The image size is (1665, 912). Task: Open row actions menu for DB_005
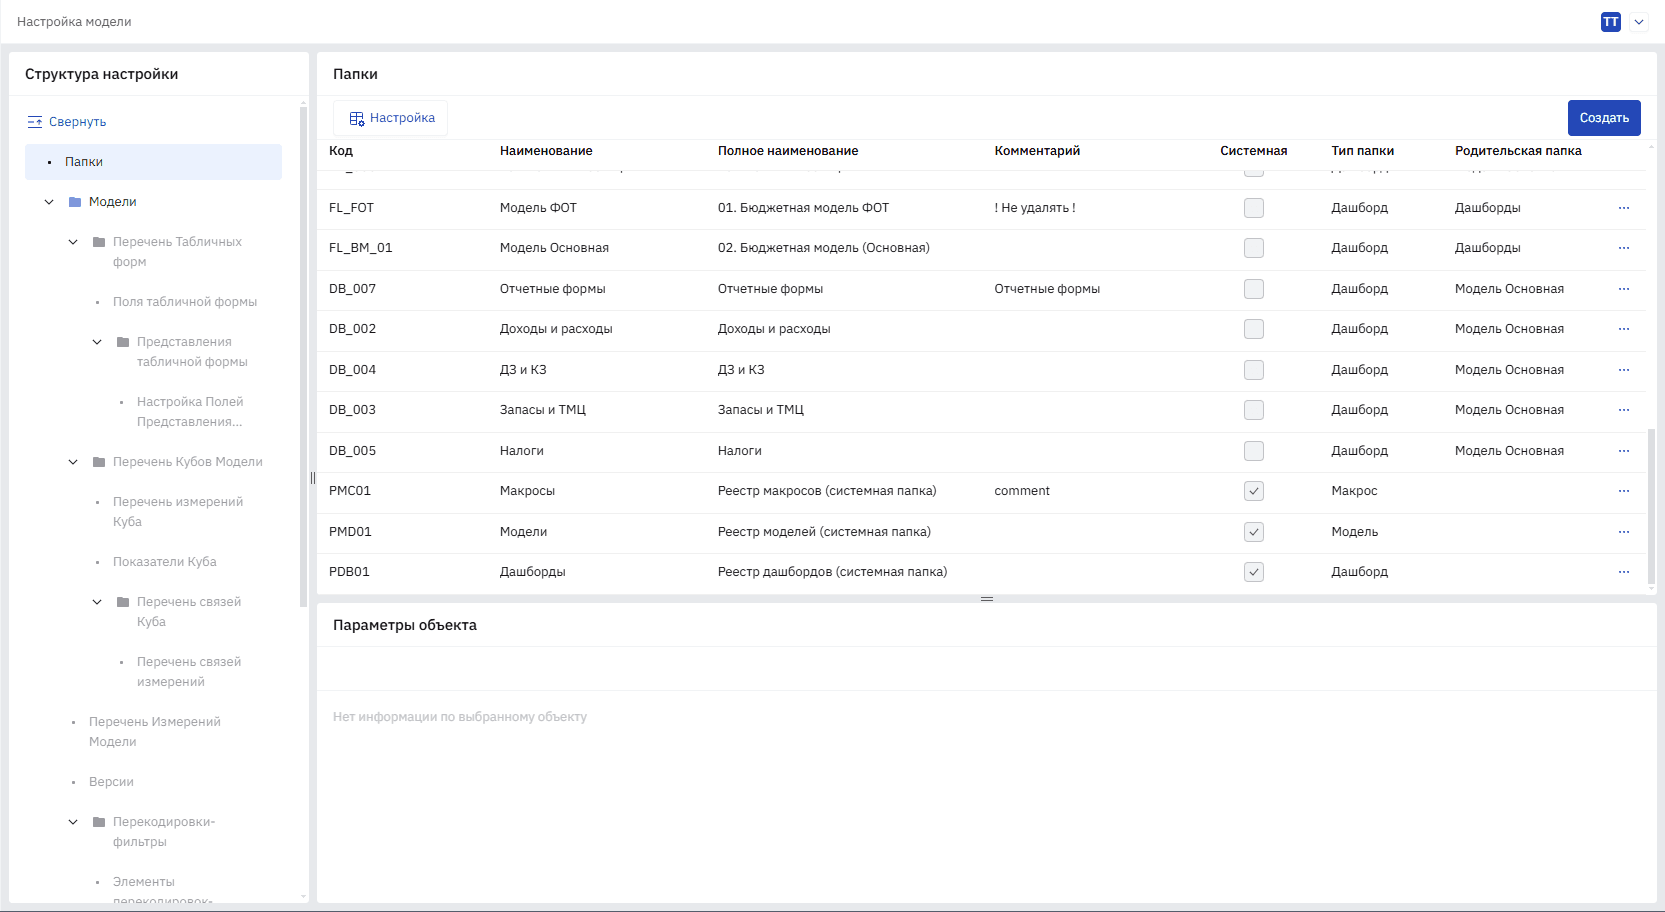pos(1623,451)
